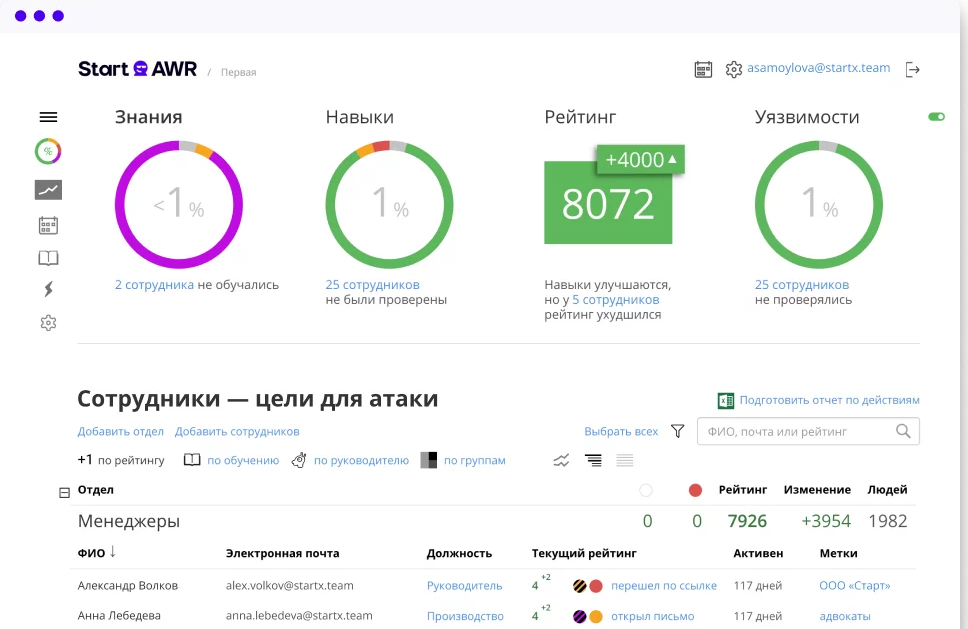Click the 'Рейтинг' column header
Viewport: 968px width, 629px height.
pos(743,489)
